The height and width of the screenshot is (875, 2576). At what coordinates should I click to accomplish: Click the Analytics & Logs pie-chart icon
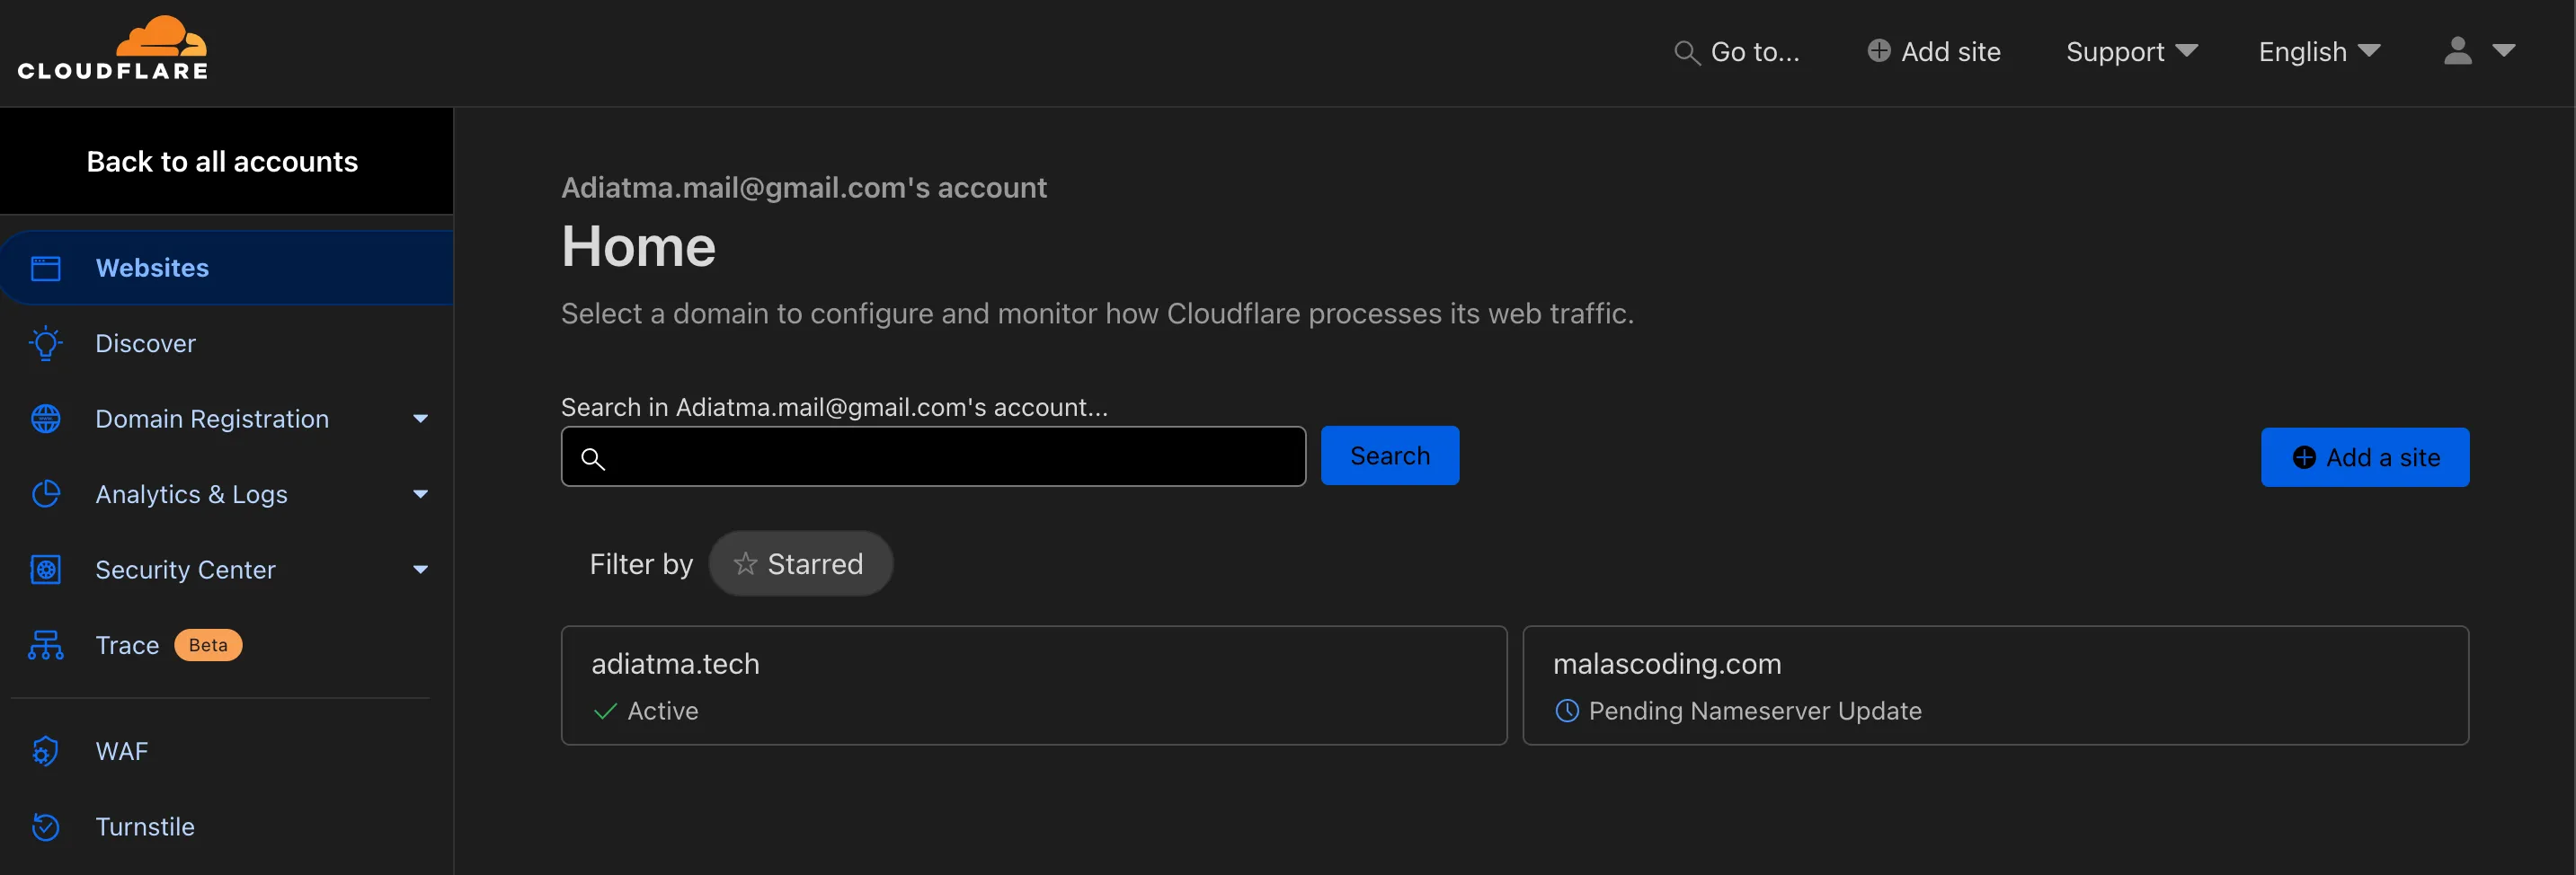pos(46,494)
